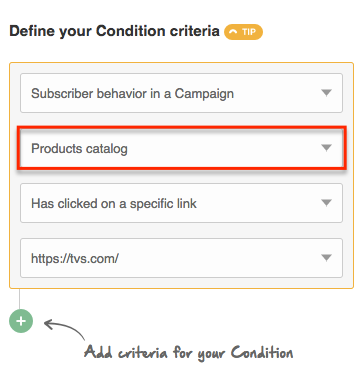Click the arrow icon on Has clicked field
Viewport: 361px width, 376px height.
326,202
